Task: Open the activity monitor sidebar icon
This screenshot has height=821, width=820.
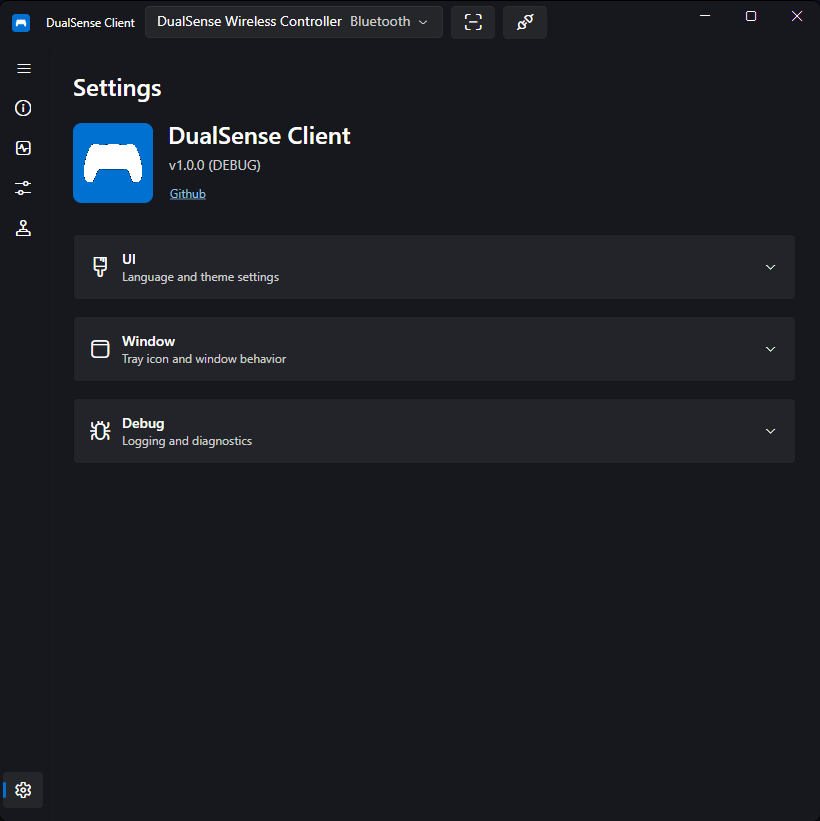Action: point(23,148)
